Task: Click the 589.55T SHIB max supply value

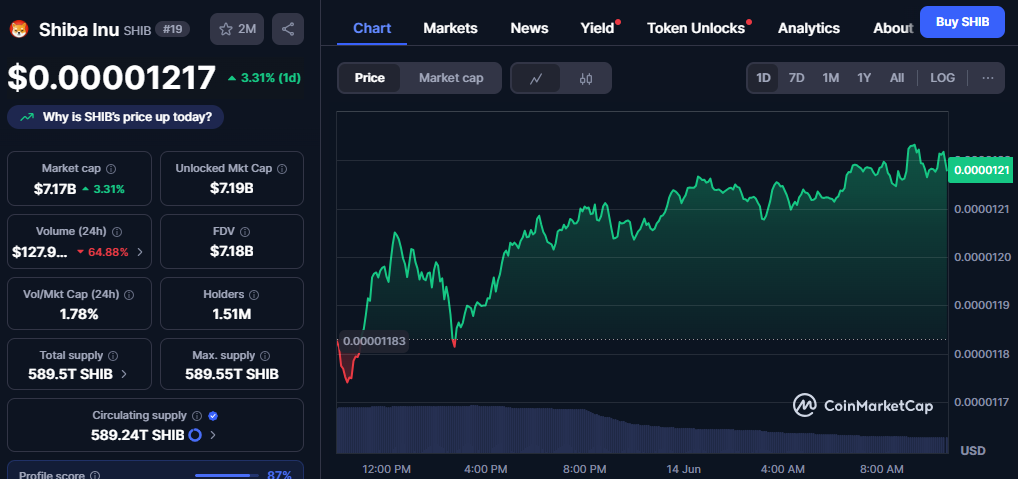Action: point(232,375)
